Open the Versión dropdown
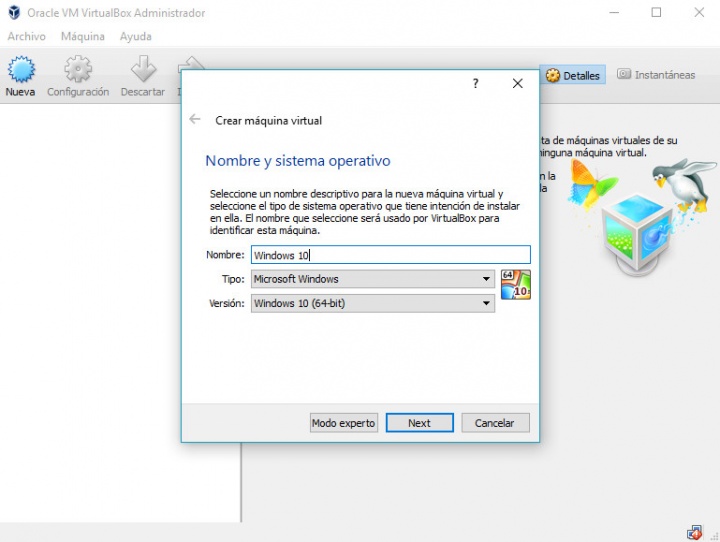720x542 pixels. click(x=373, y=303)
